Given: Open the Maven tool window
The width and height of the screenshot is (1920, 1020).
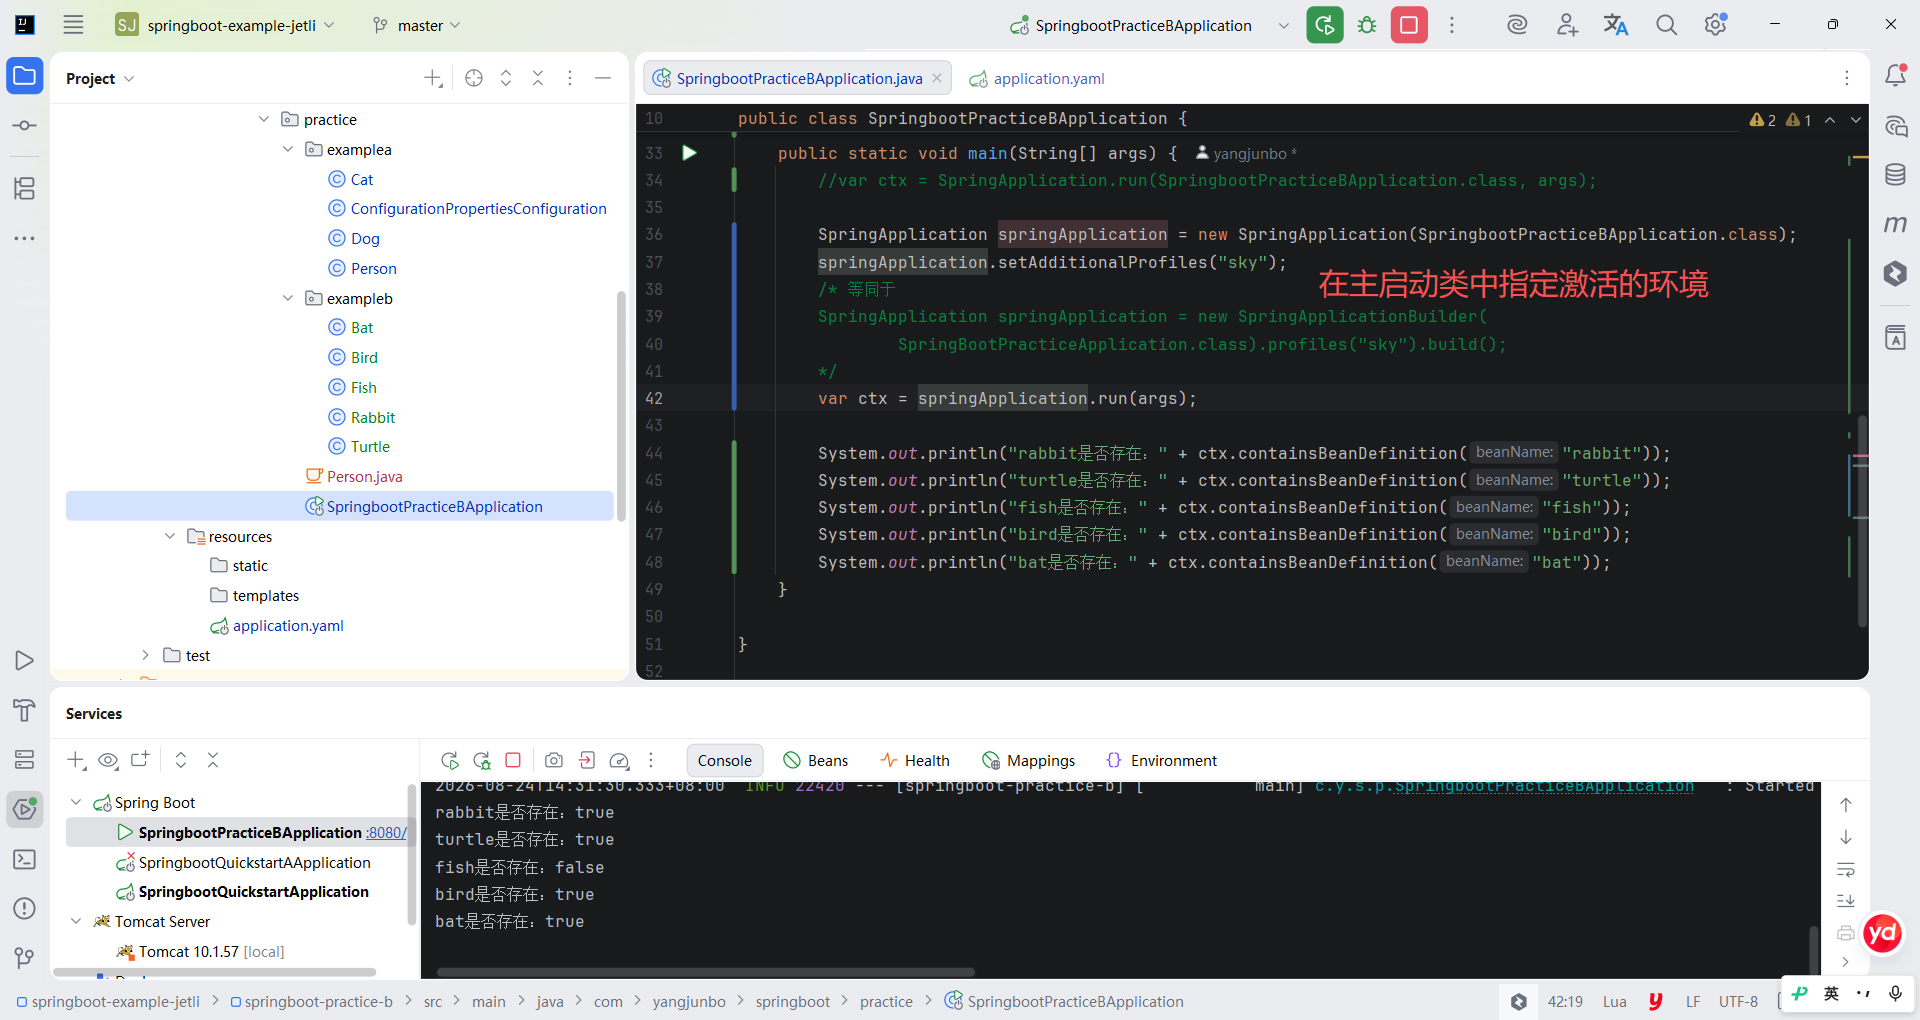Looking at the screenshot, I should tap(1895, 224).
